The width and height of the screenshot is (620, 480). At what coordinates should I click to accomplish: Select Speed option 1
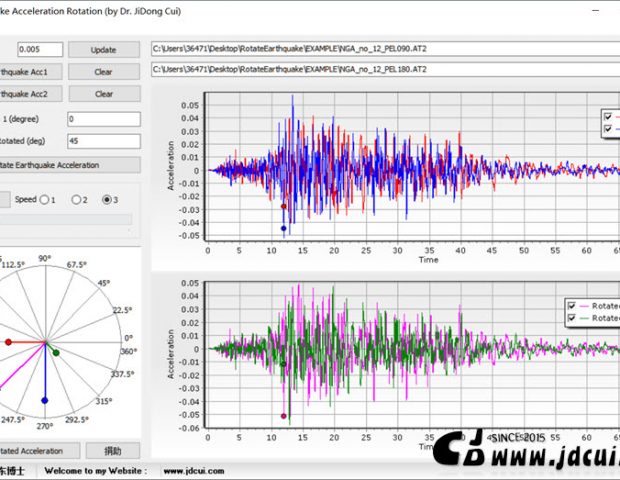(44, 199)
